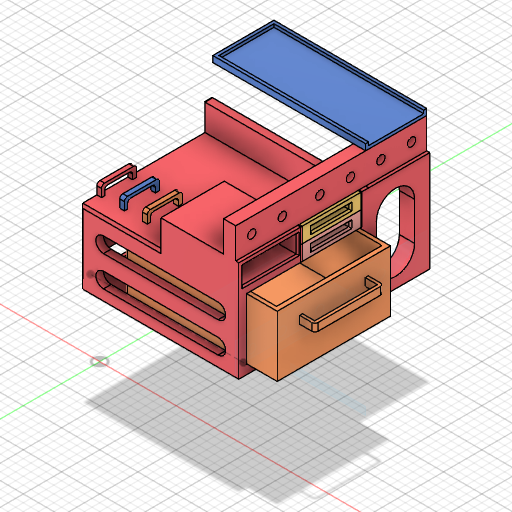The width and height of the screenshot is (512, 512).
Task: Select the large oval cutout on the right side wall
Action: 396,231
